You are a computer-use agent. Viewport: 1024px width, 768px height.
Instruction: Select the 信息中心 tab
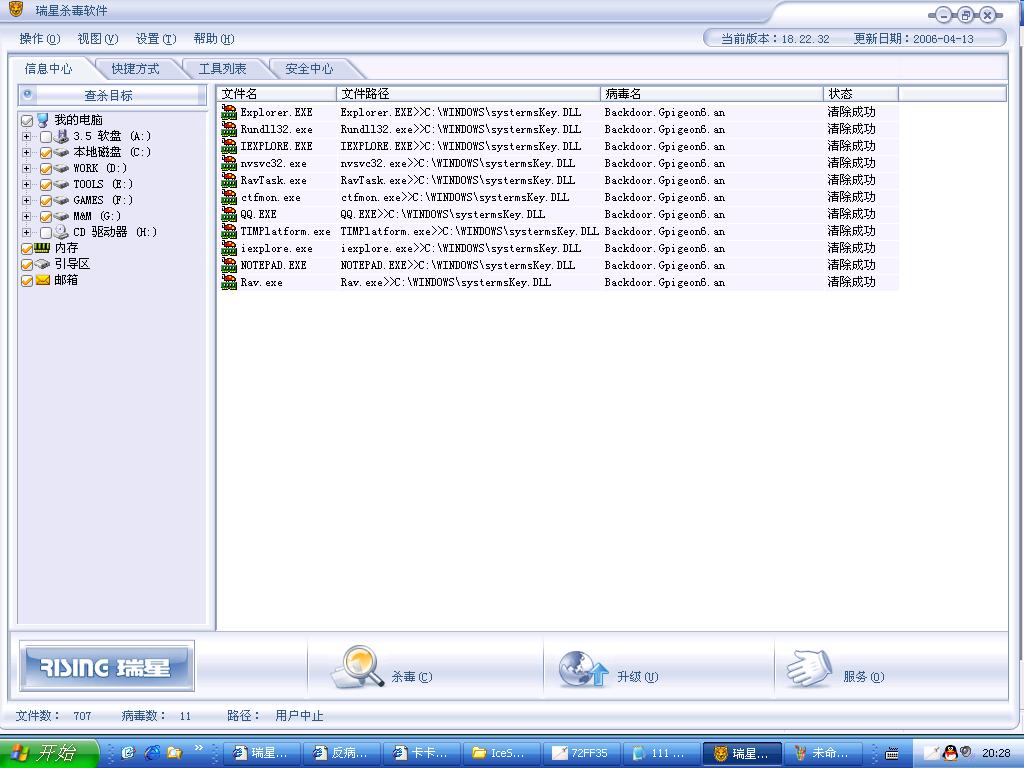click(x=49, y=69)
